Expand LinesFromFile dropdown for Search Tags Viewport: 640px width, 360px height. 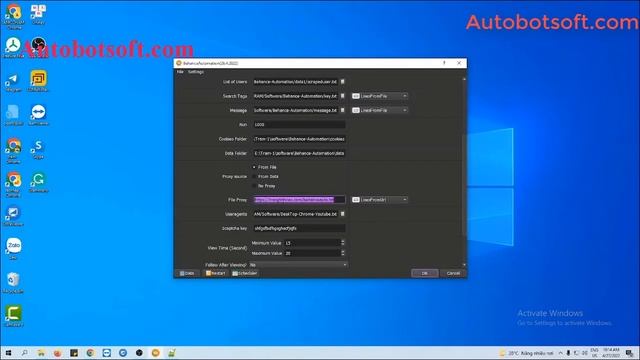[380, 96]
